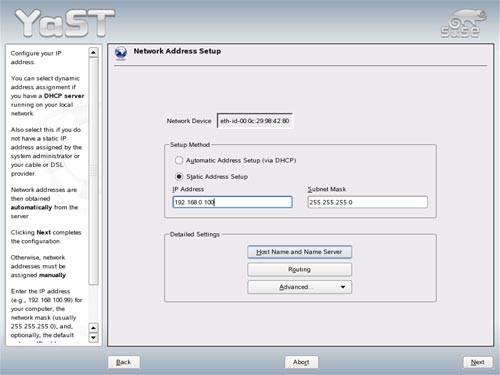Click the 'Subnet Mask' label
This screenshot has height=375, width=500.
pos(327,189)
